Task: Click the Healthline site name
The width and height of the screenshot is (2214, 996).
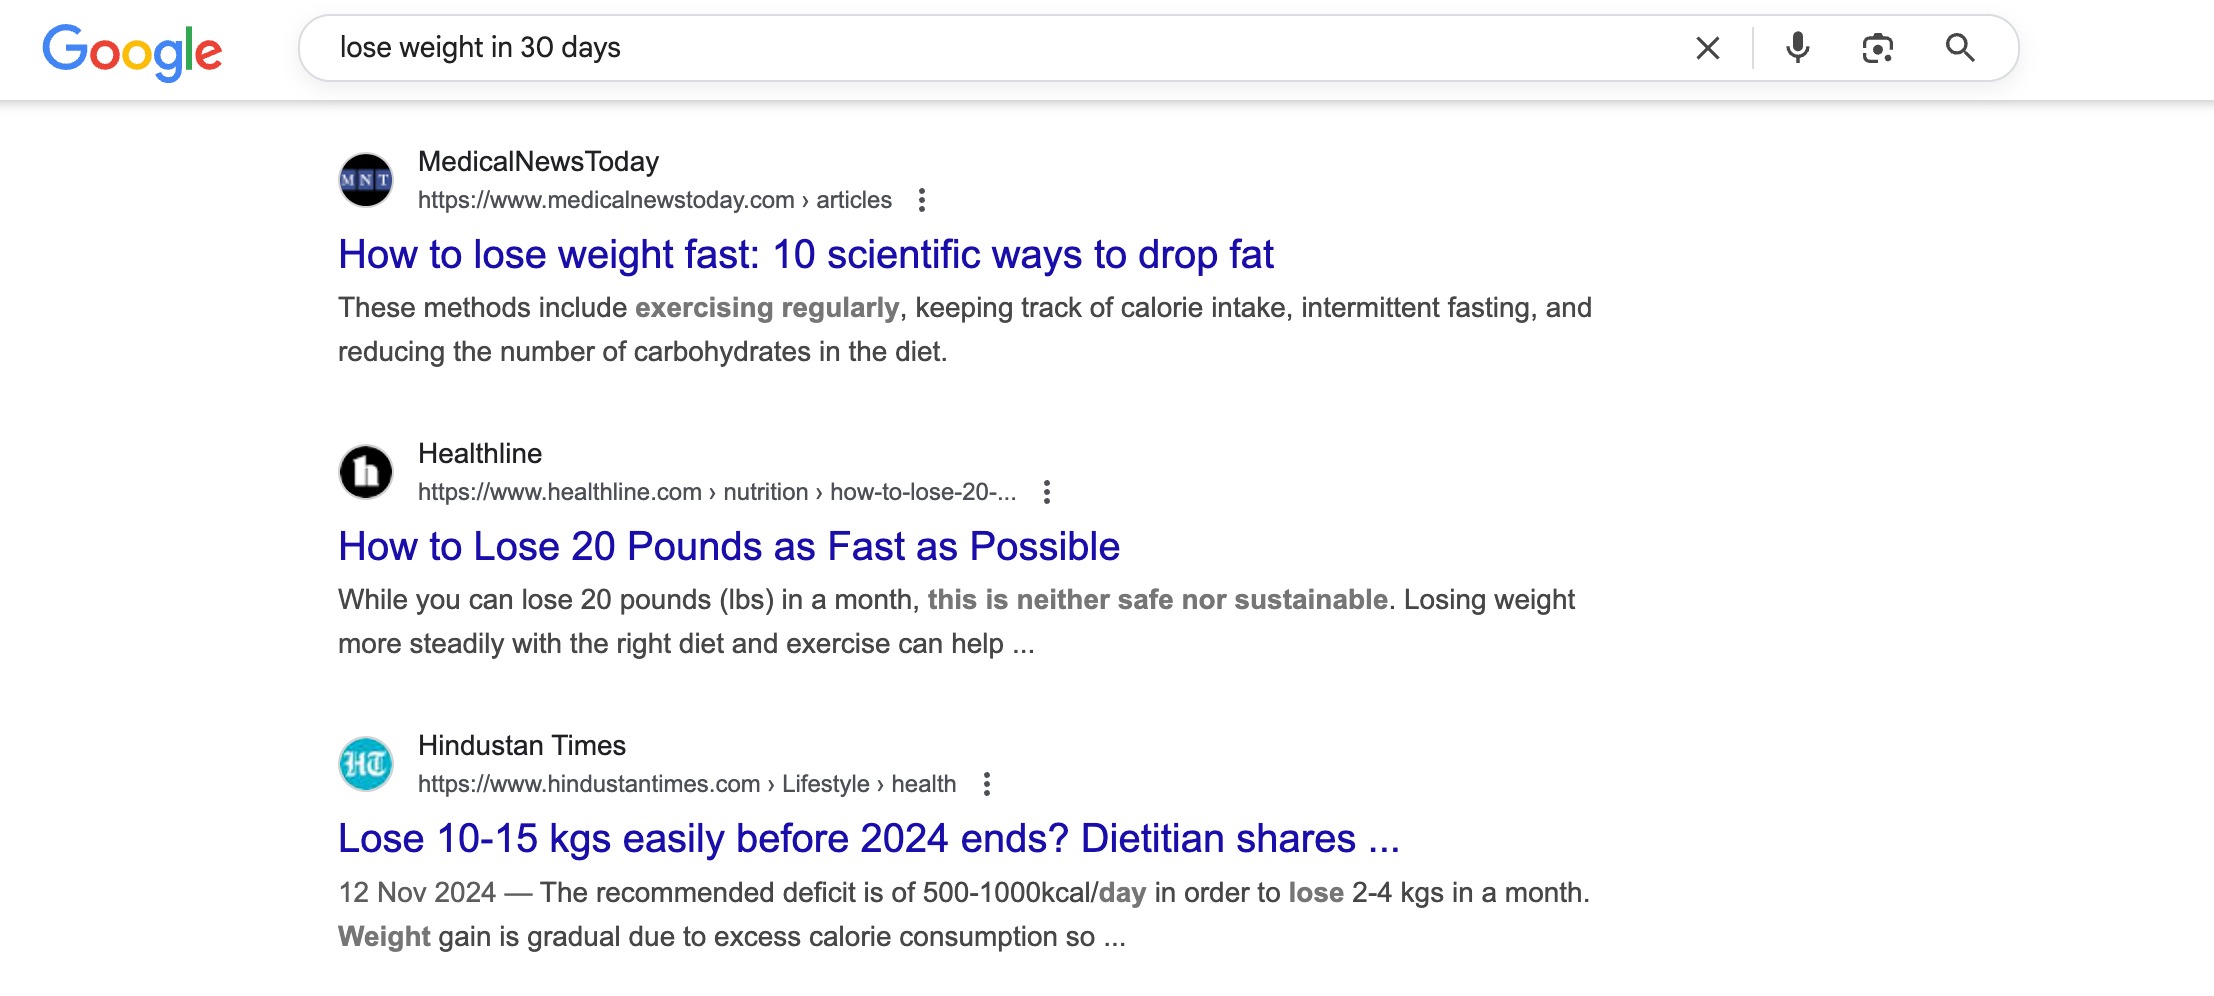Action: (x=480, y=454)
